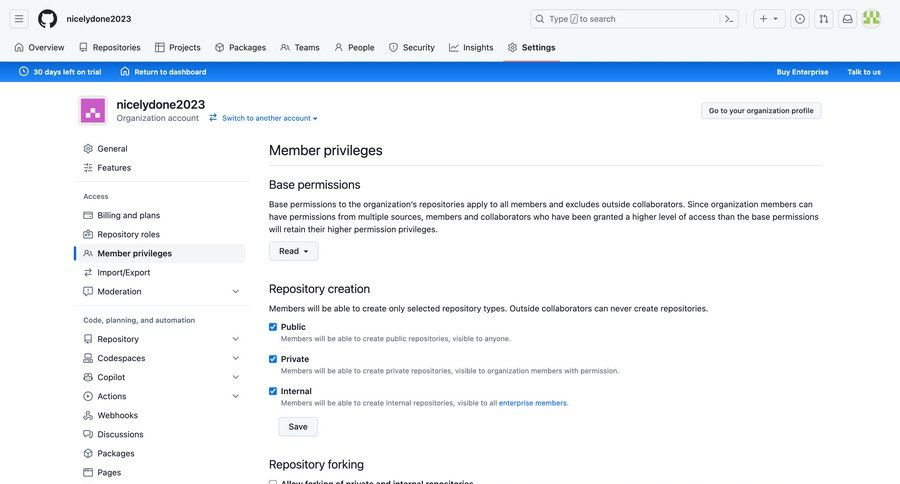Open the Insights tab

coord(471,48)
